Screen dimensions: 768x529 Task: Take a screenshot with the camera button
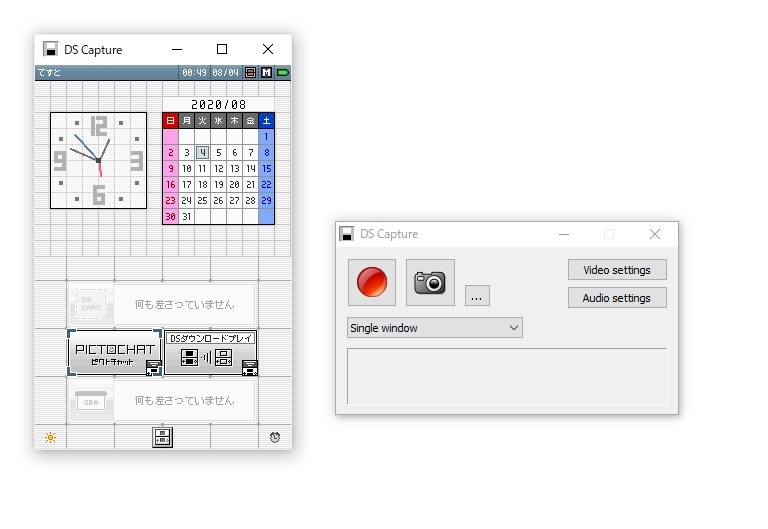[430, 282]
